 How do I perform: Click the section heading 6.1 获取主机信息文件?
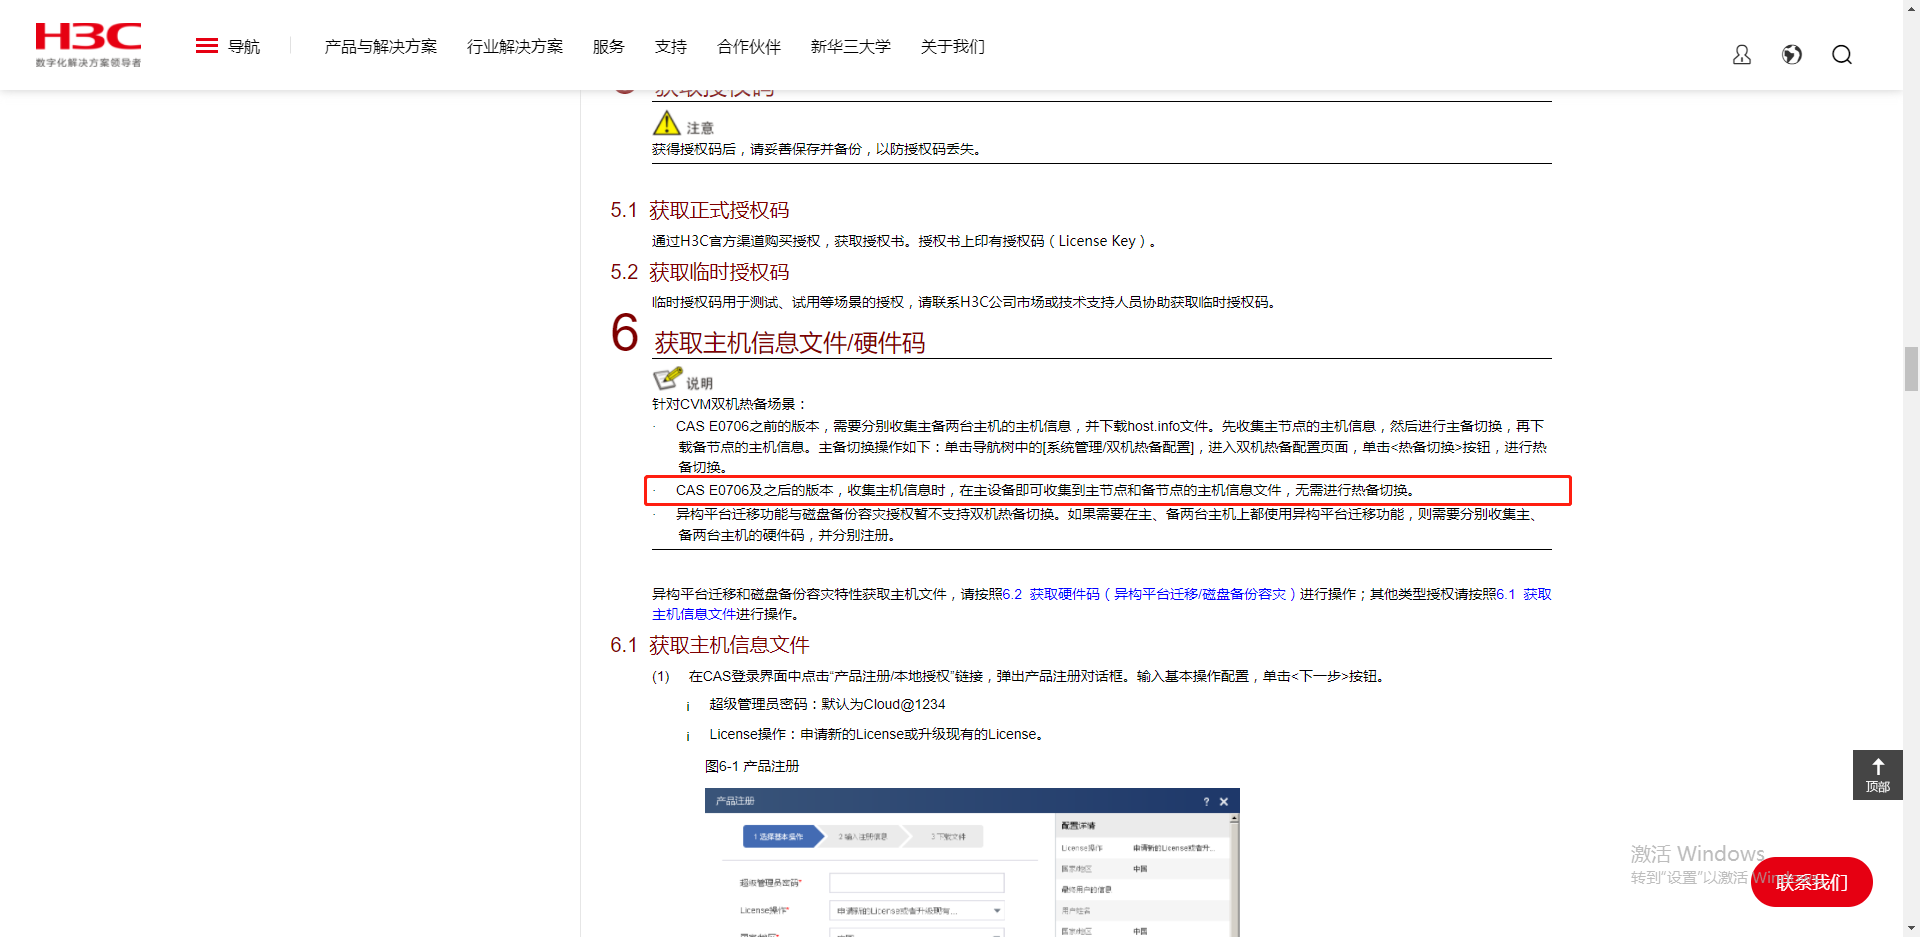pos(710,645)
